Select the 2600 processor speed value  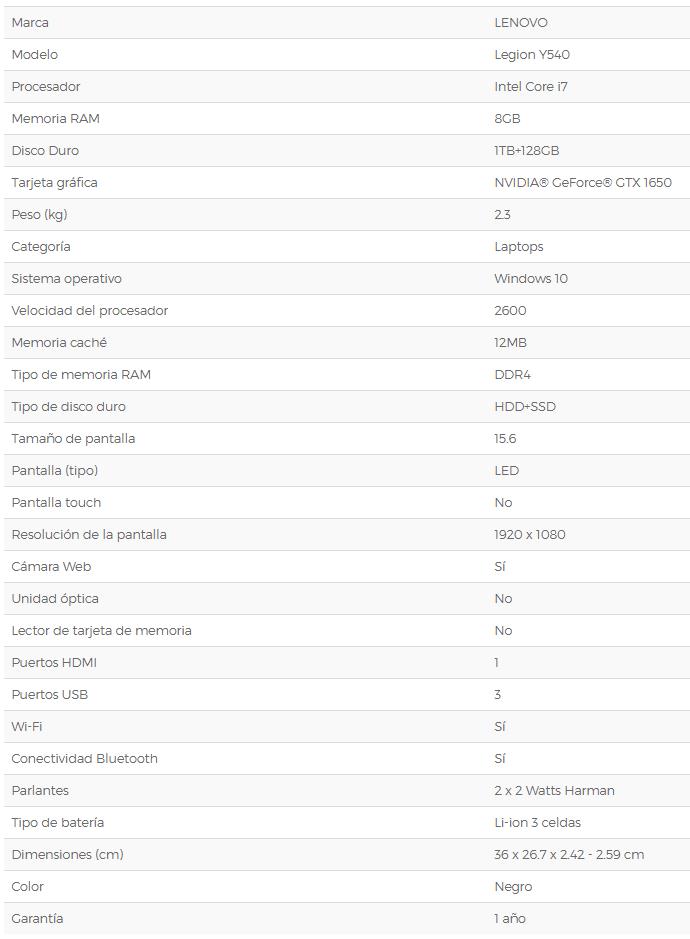pos(510,311)
